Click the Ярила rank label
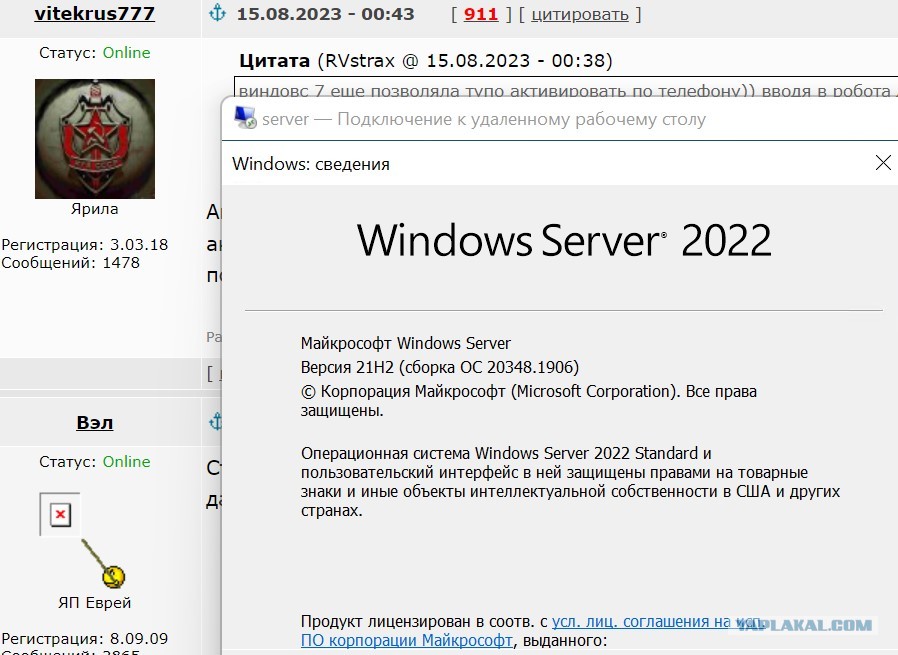898x655 pixels. [x=94, y=209]
